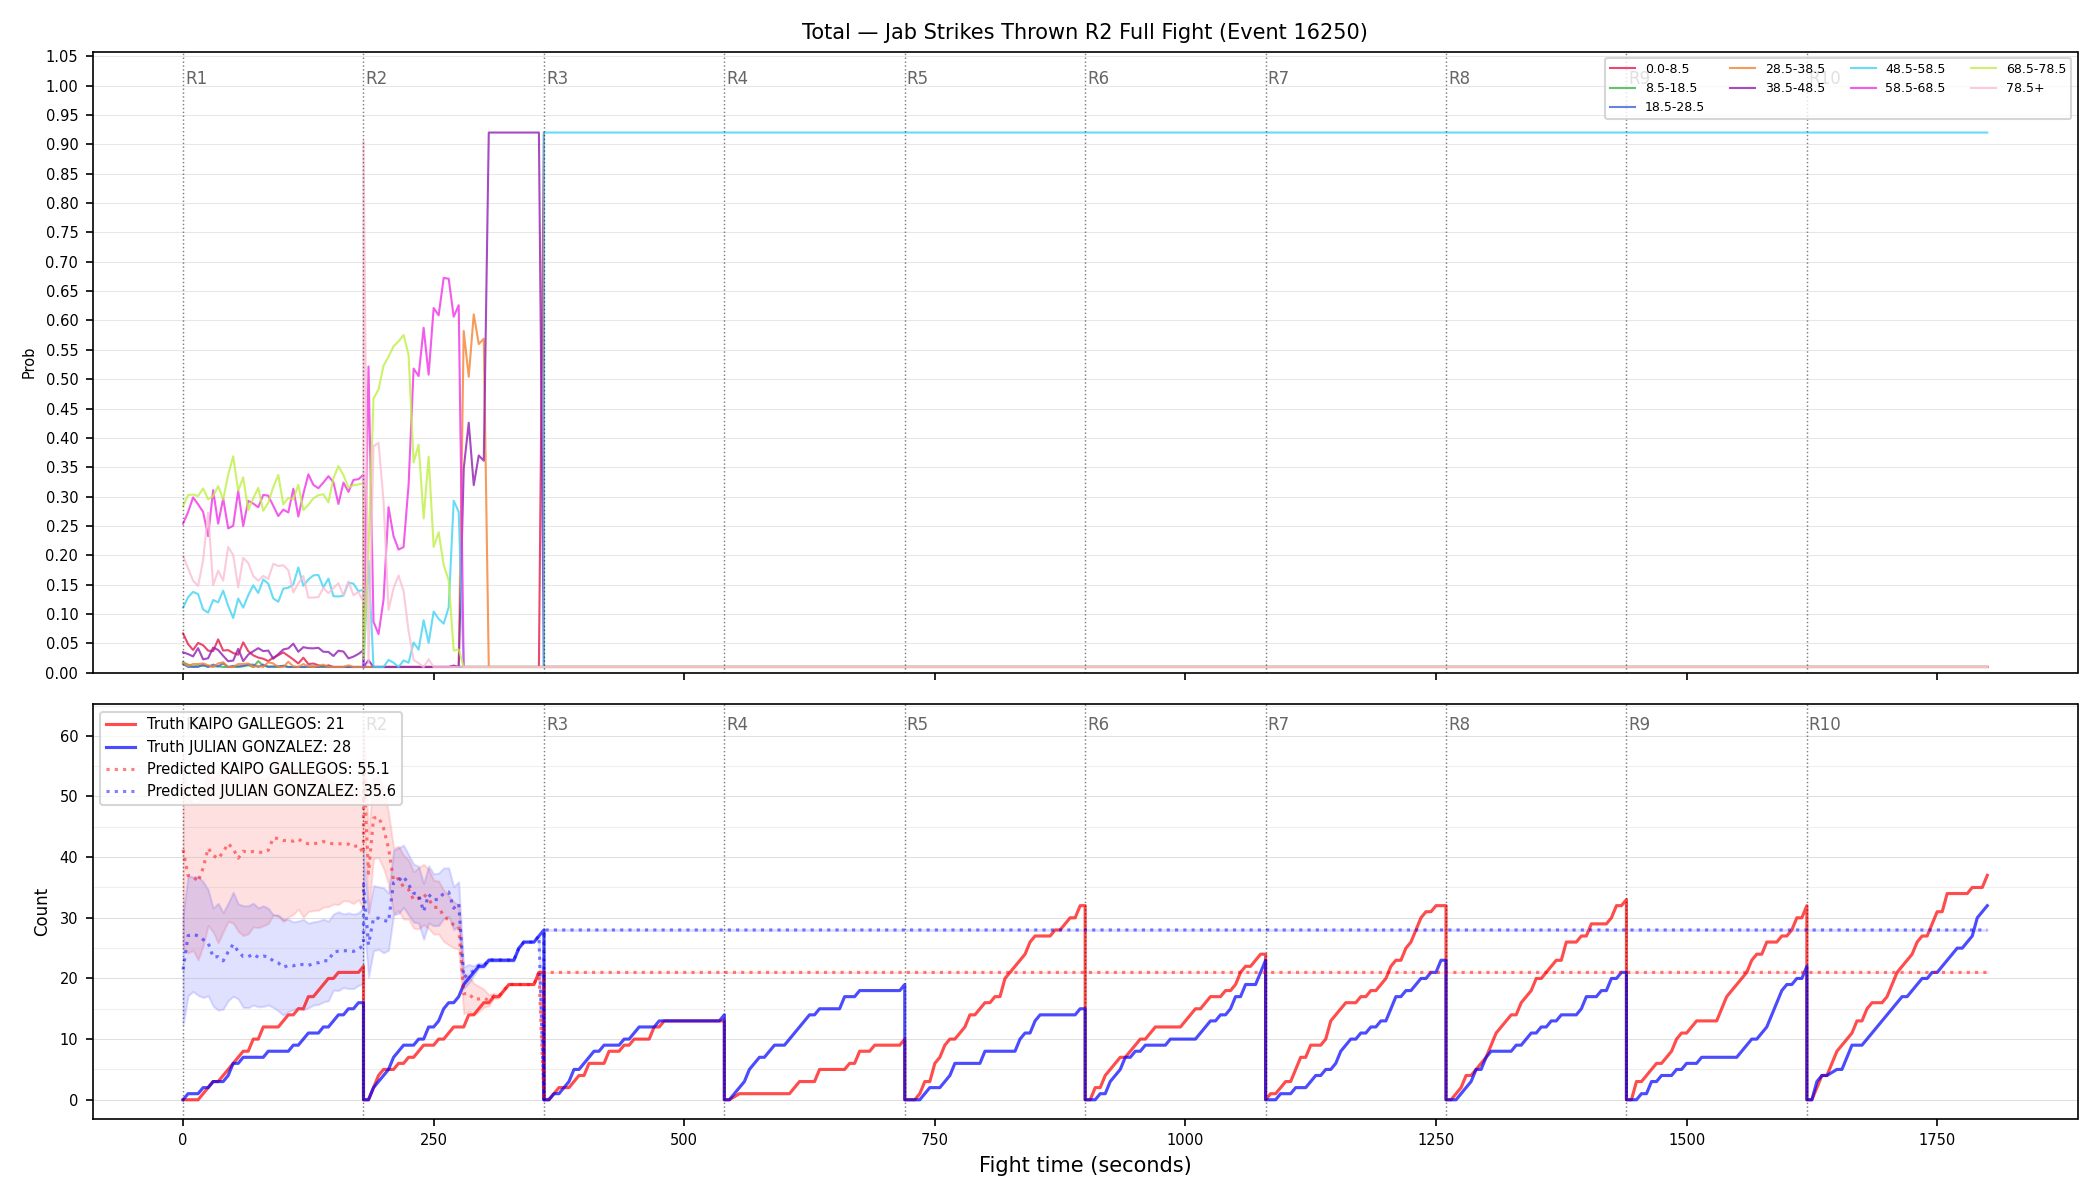Click the 0.00 tick on Prob axis
Viewport: 2100px width, 1200px height.
pyautogui.click(x=62, y=673)
